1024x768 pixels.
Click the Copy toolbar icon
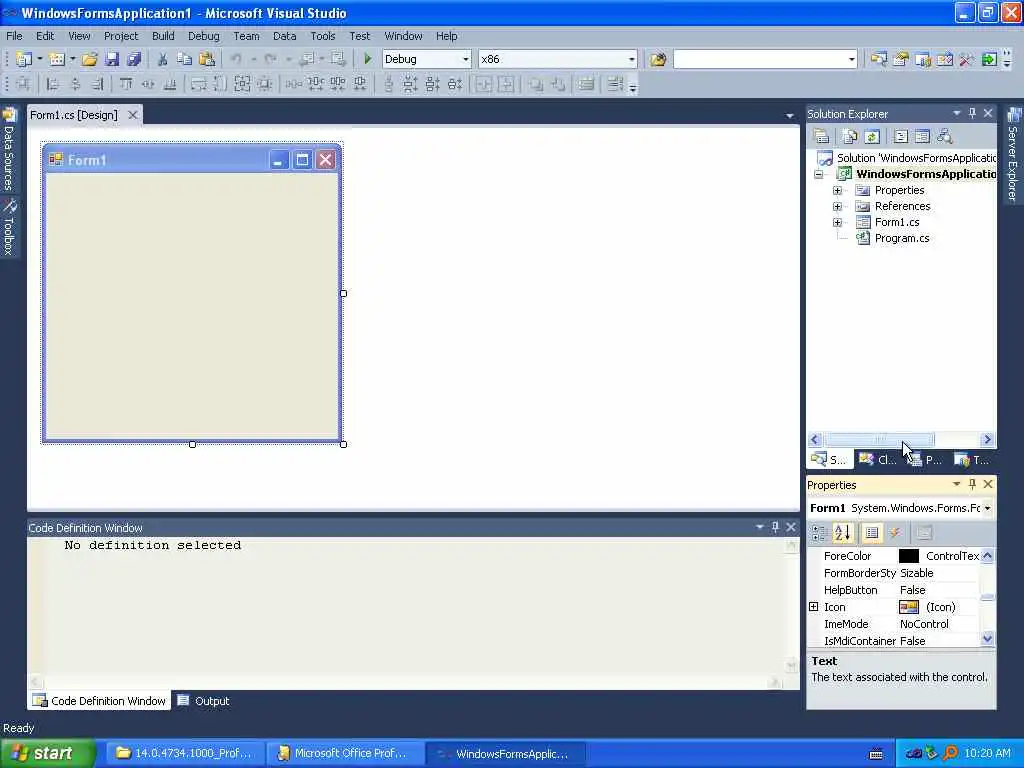[x=184, y=59]
